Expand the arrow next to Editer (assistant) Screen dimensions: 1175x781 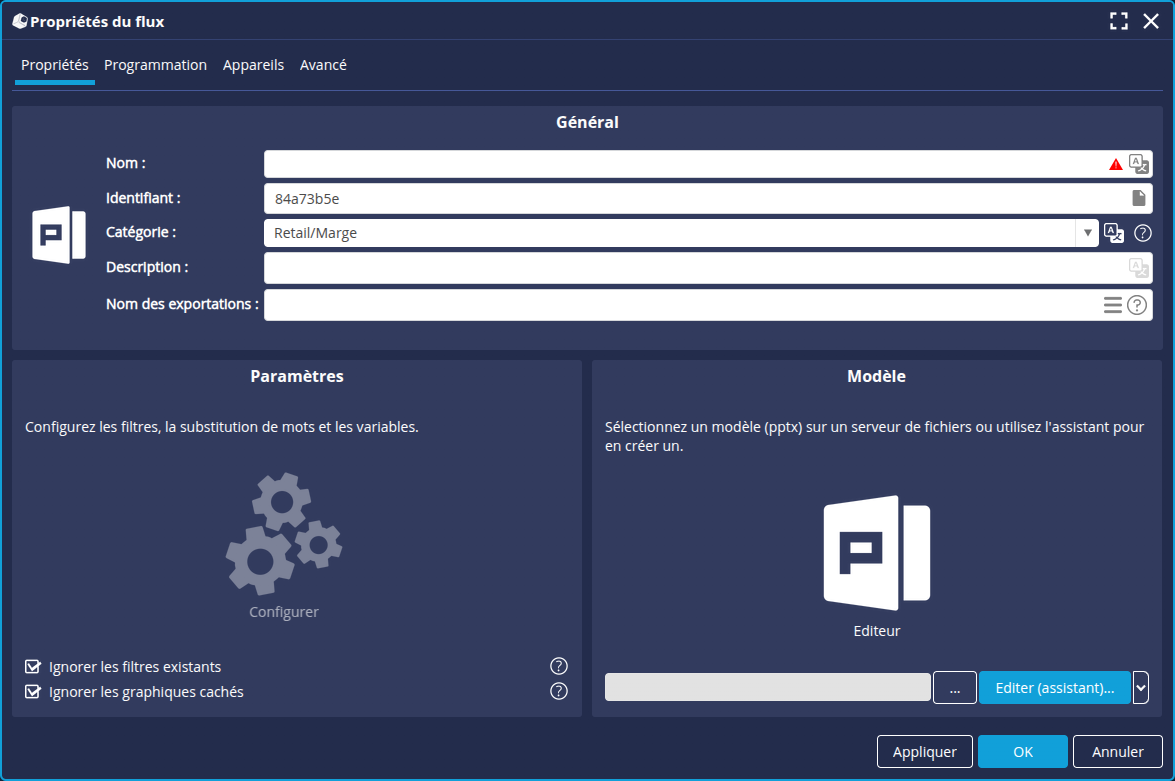[x=1141, y=688]
